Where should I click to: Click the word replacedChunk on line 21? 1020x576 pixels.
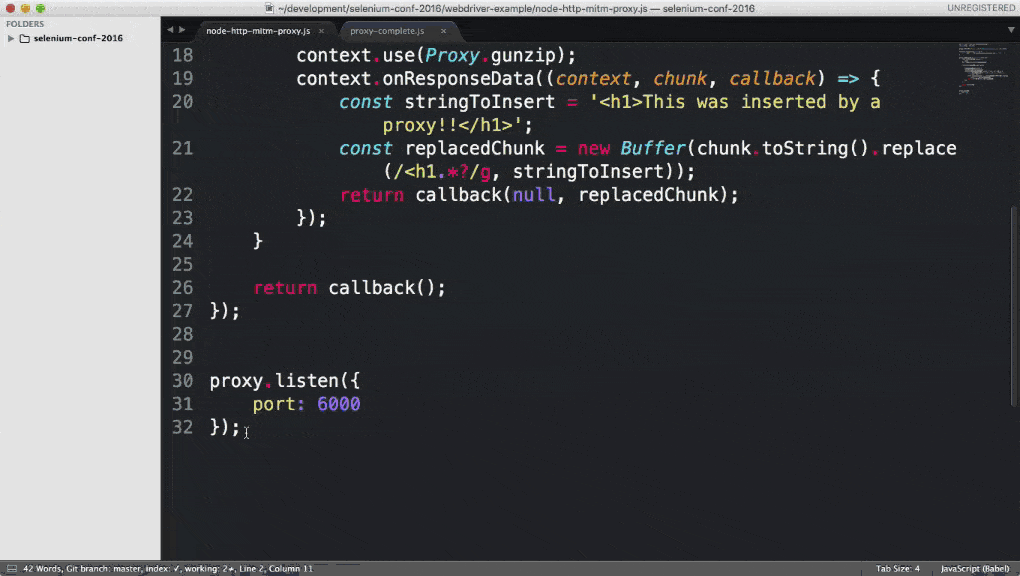474,148
